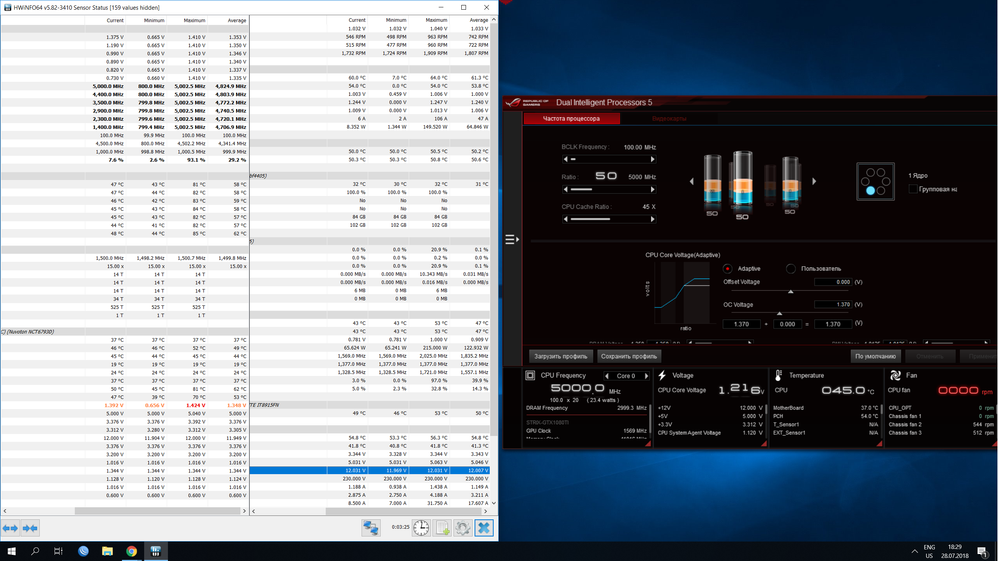Image resolution: width=999 pixels, height=561 pixels.
Task: Open Windows Start menu
Action: [x=11, y=551]
